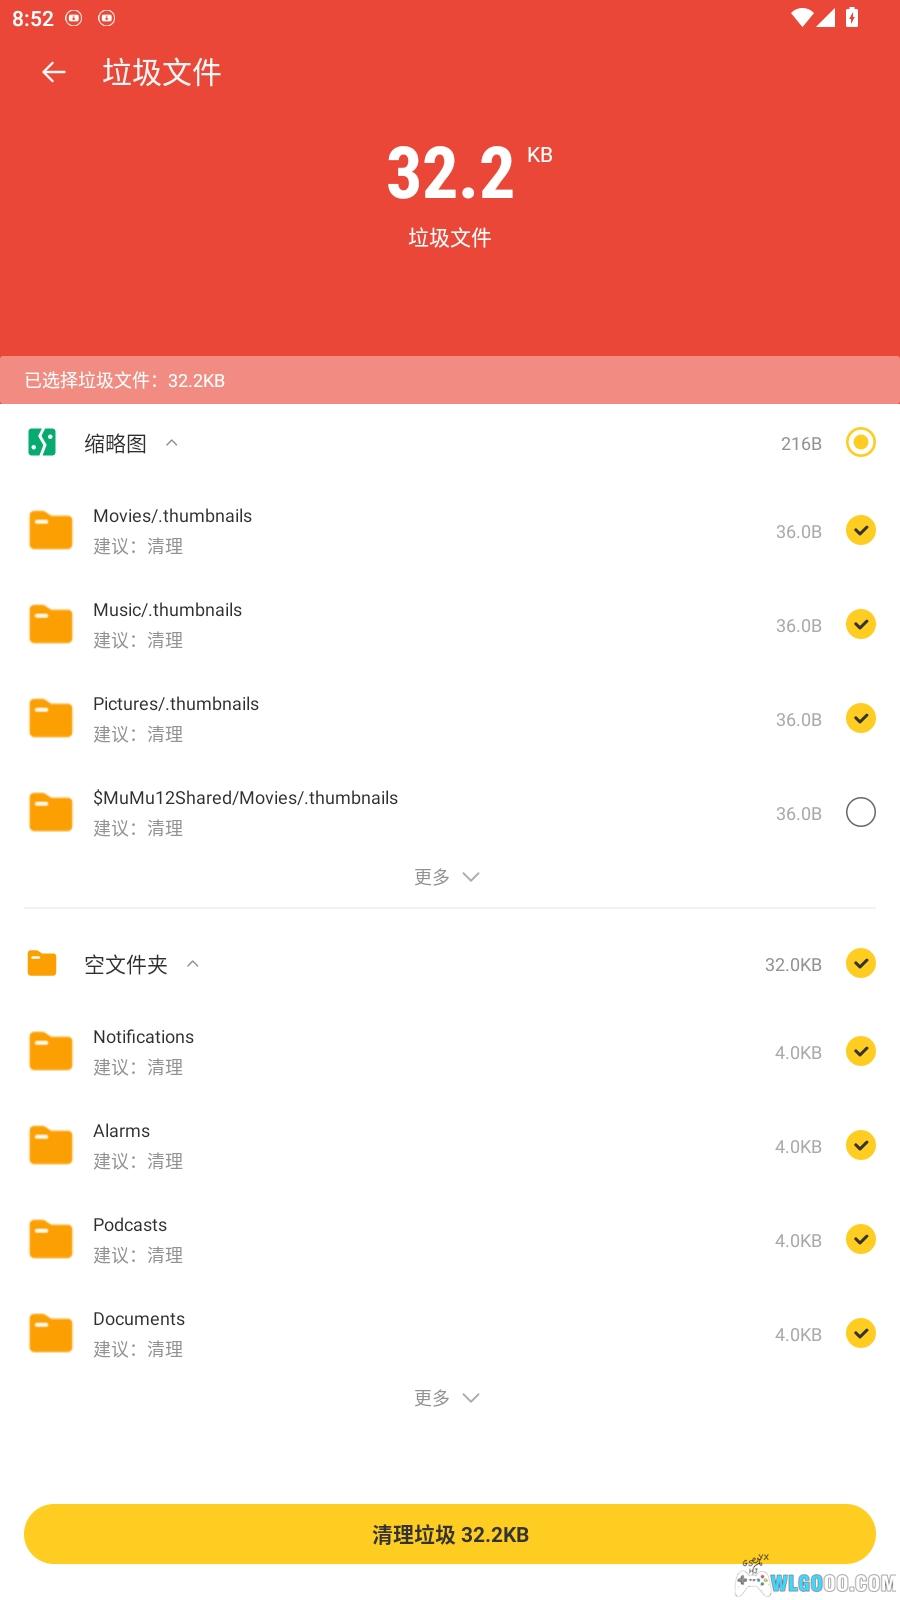Image resolution: width=900 pixels, height=1600 pixels.
Task: Tap the 已选择垃圾文件 summary bar
Action: click(x=450, y=380)
